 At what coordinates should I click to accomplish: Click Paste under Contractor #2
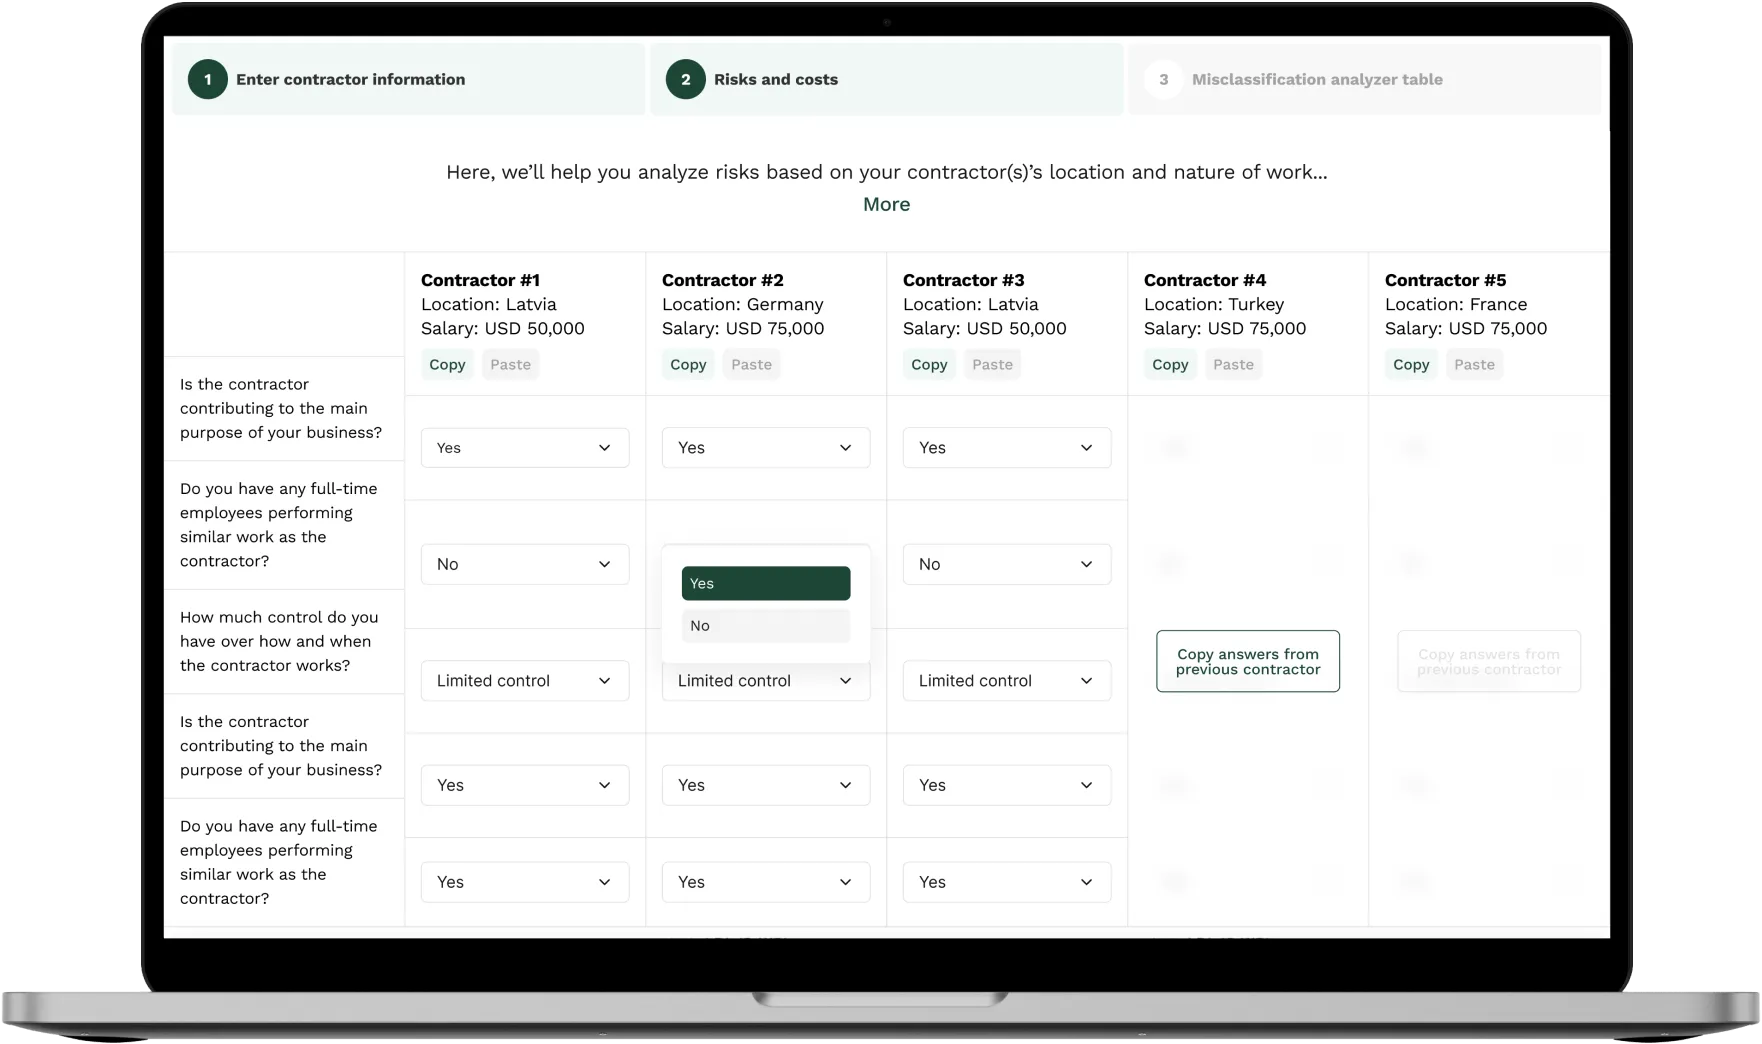tap(751, 364)
